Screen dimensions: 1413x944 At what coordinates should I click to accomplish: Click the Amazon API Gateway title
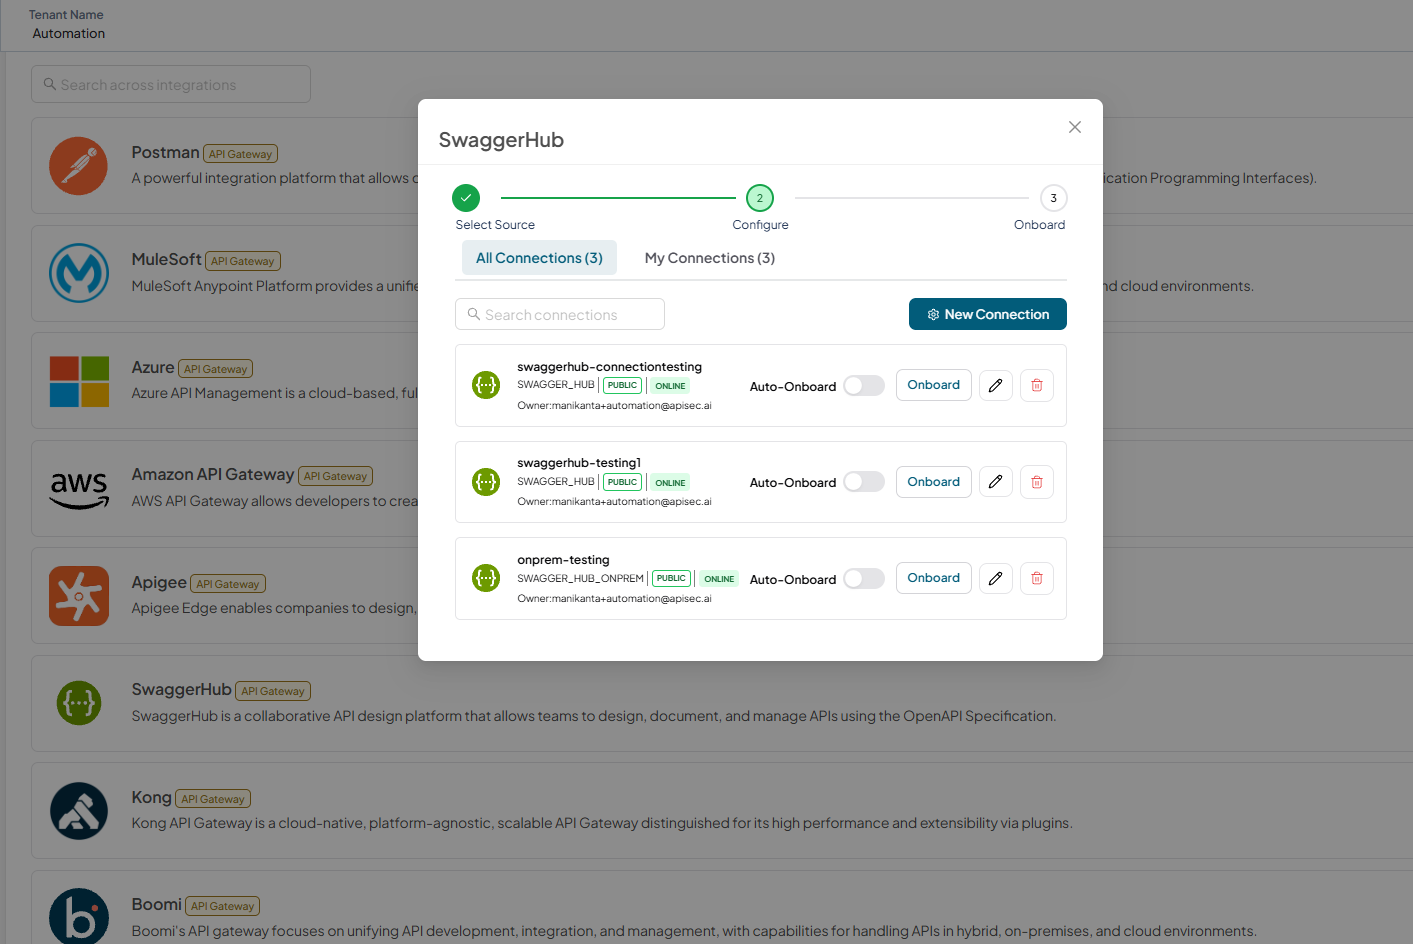[x=213, y=474]
